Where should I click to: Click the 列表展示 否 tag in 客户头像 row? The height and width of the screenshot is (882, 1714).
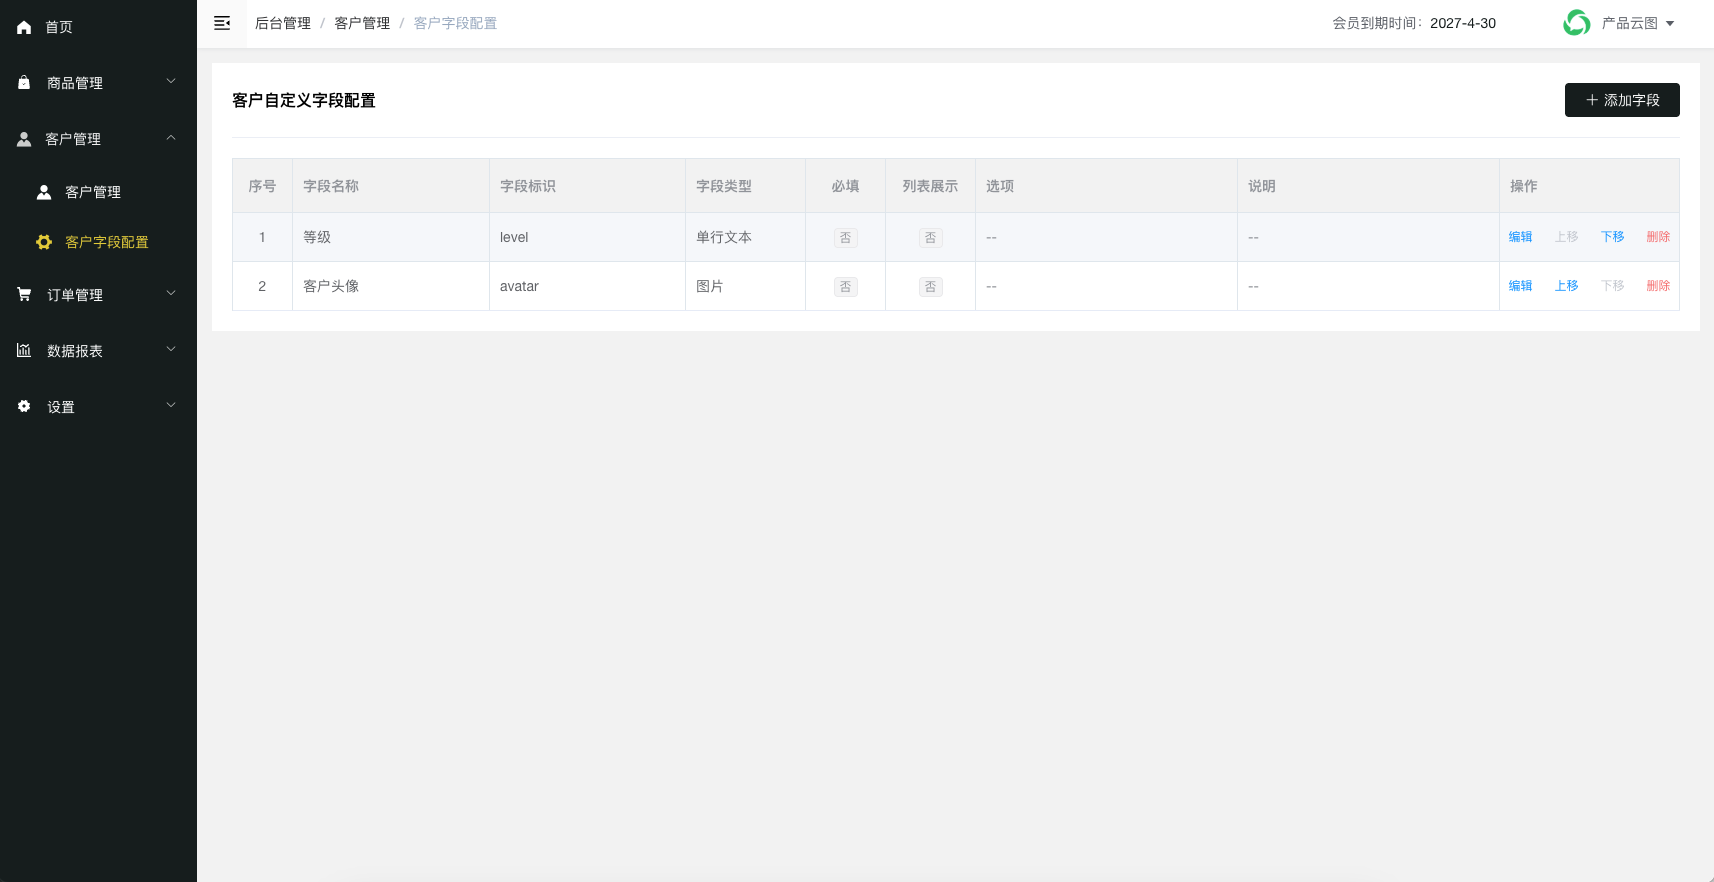click(931, 287)
